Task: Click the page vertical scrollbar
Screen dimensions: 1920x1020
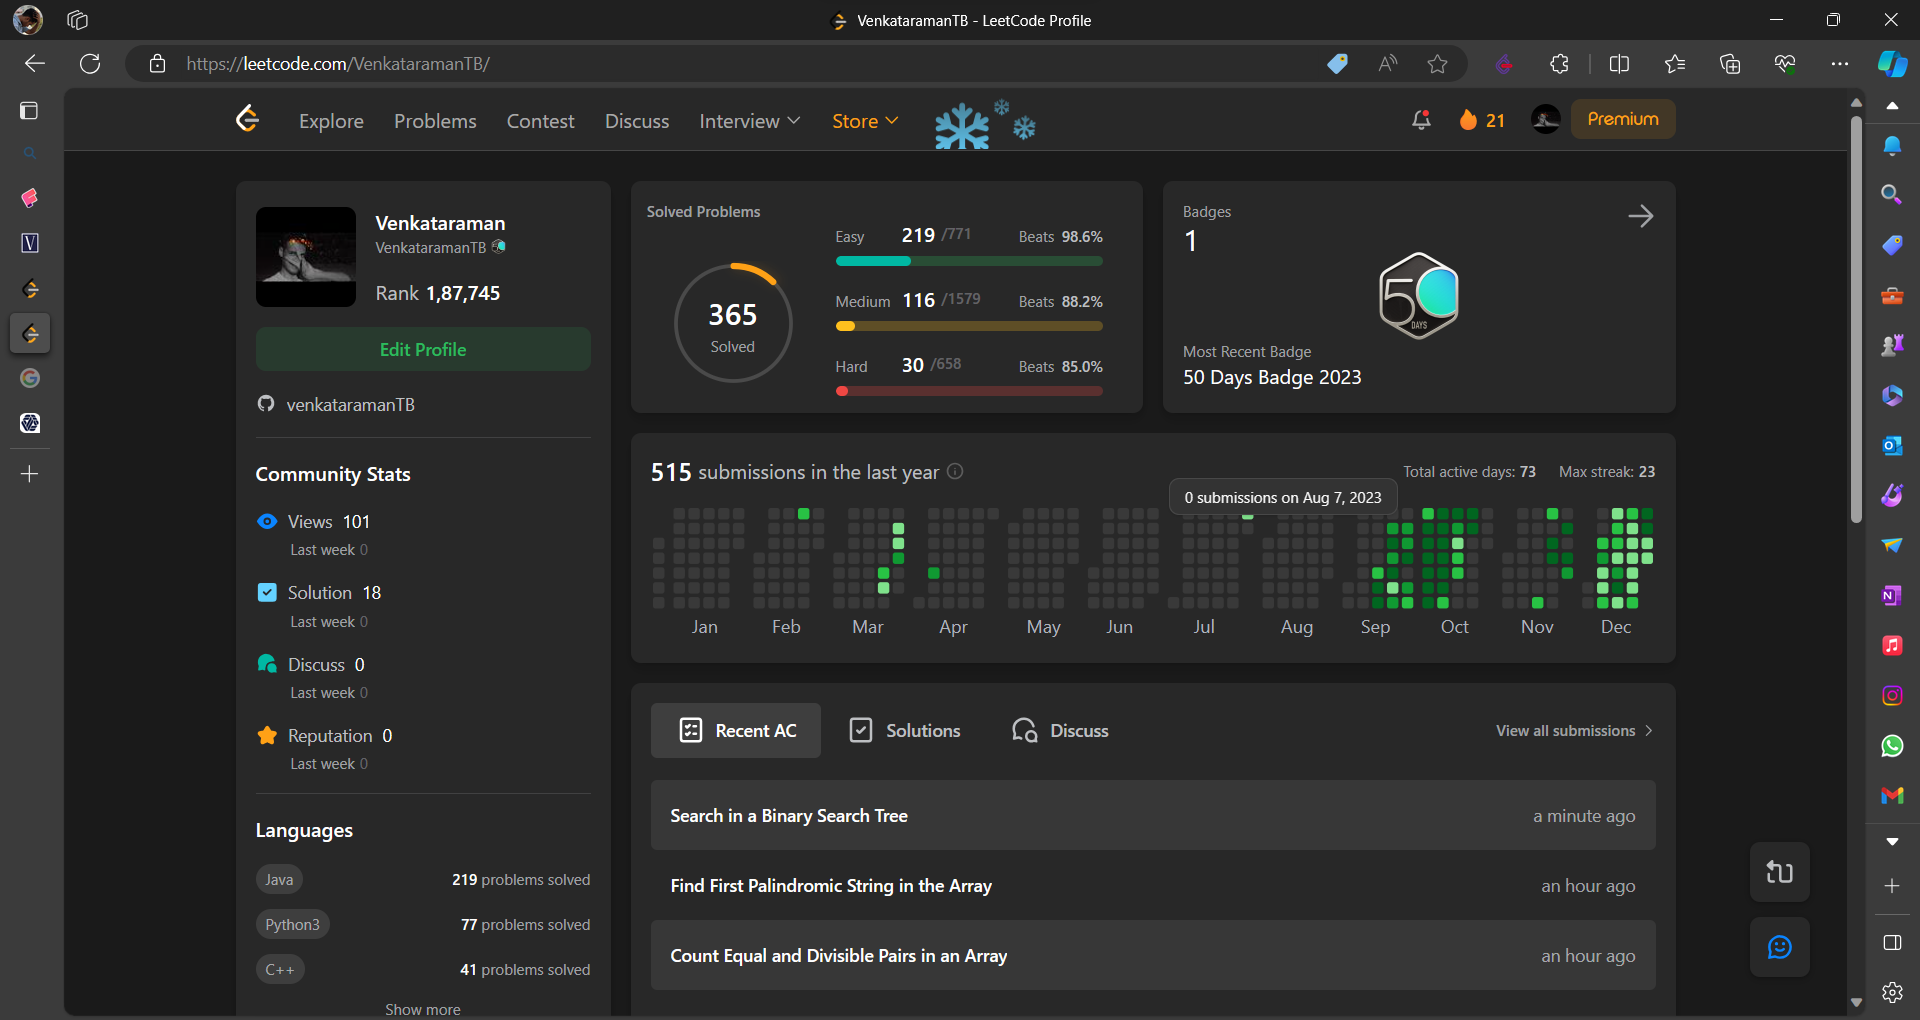Action: pyautogui.click(x=1856, y=320)
